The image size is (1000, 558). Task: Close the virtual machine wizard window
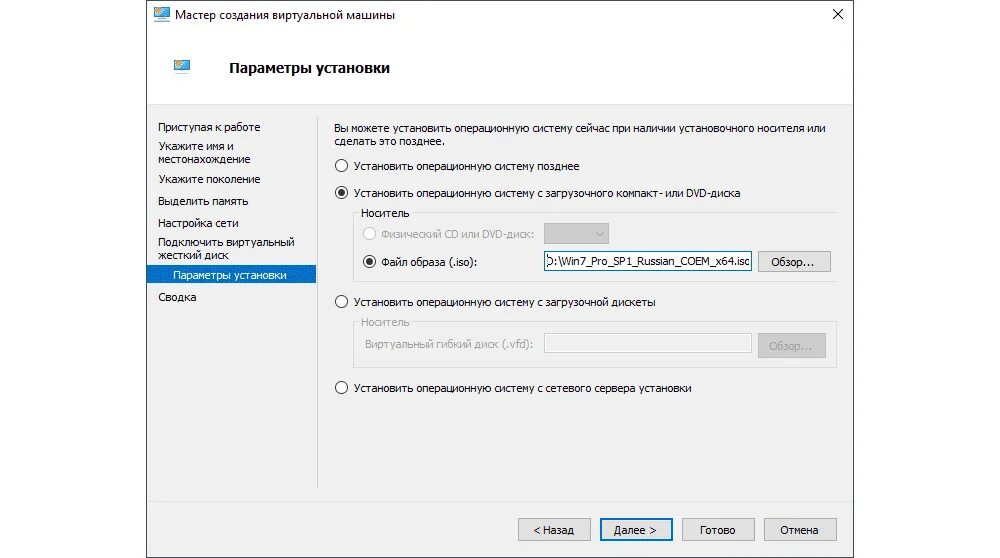838,14
